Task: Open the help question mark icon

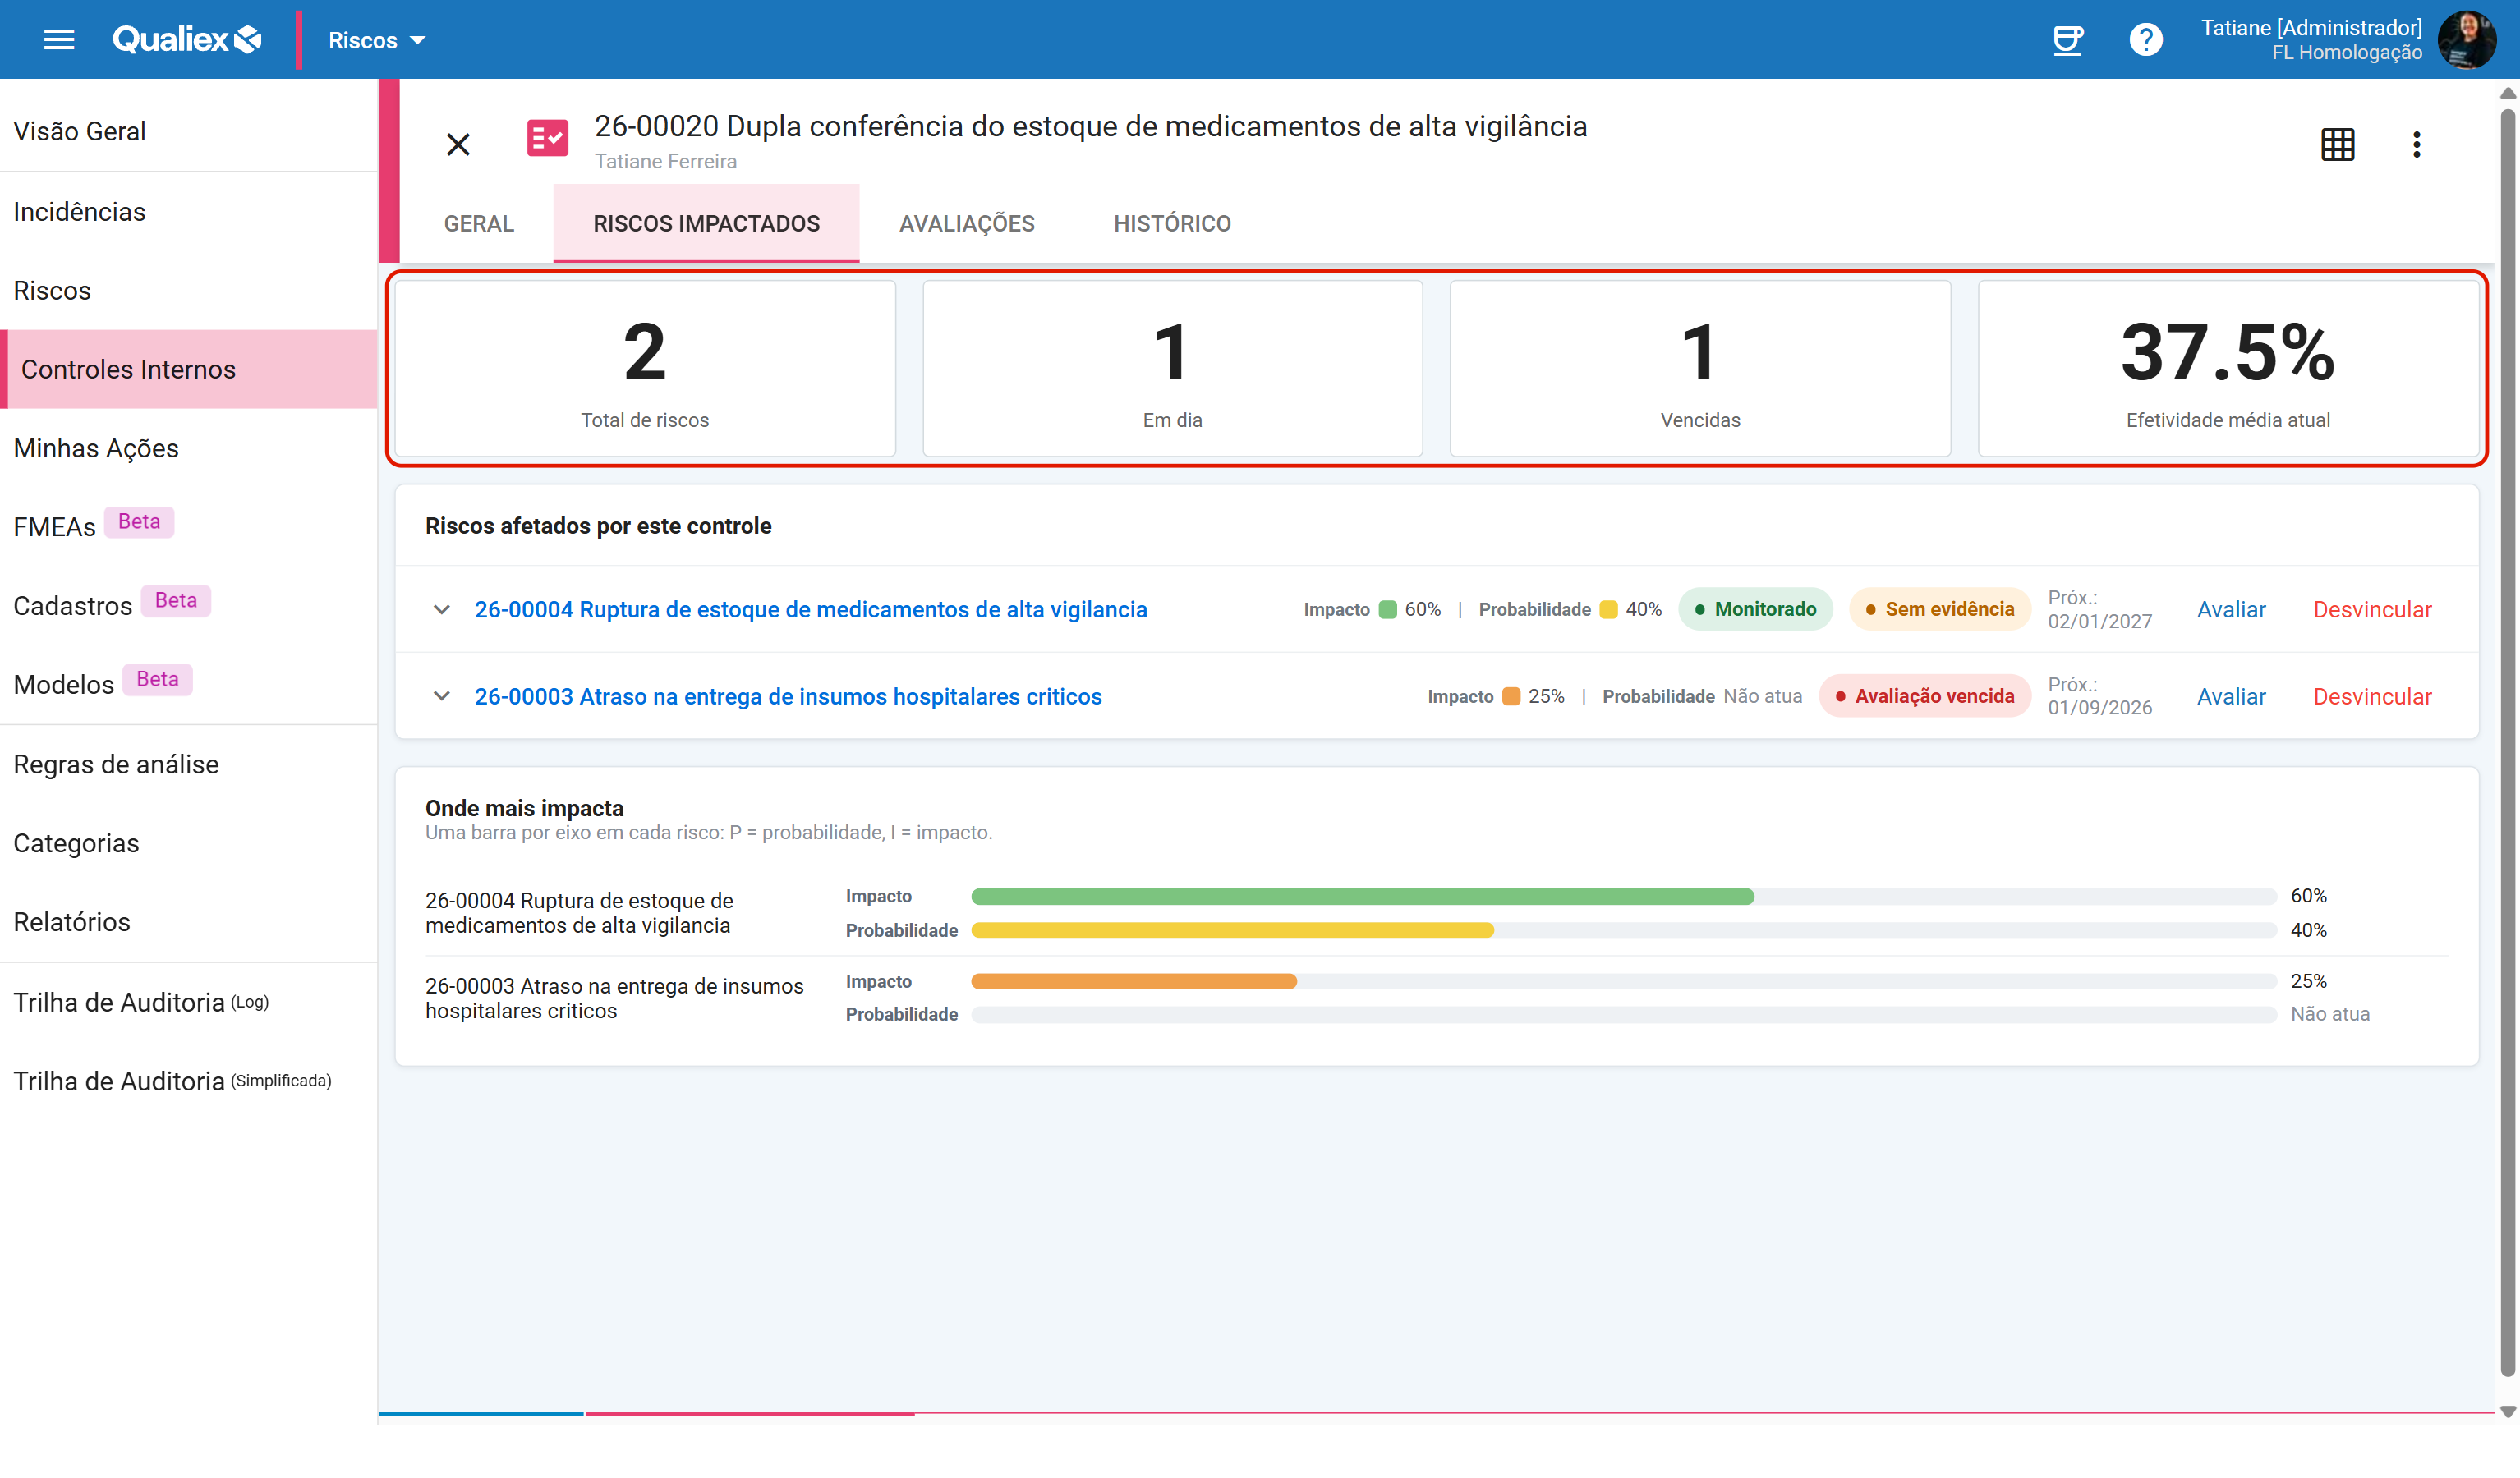Action: click(x=2146, y=40)
